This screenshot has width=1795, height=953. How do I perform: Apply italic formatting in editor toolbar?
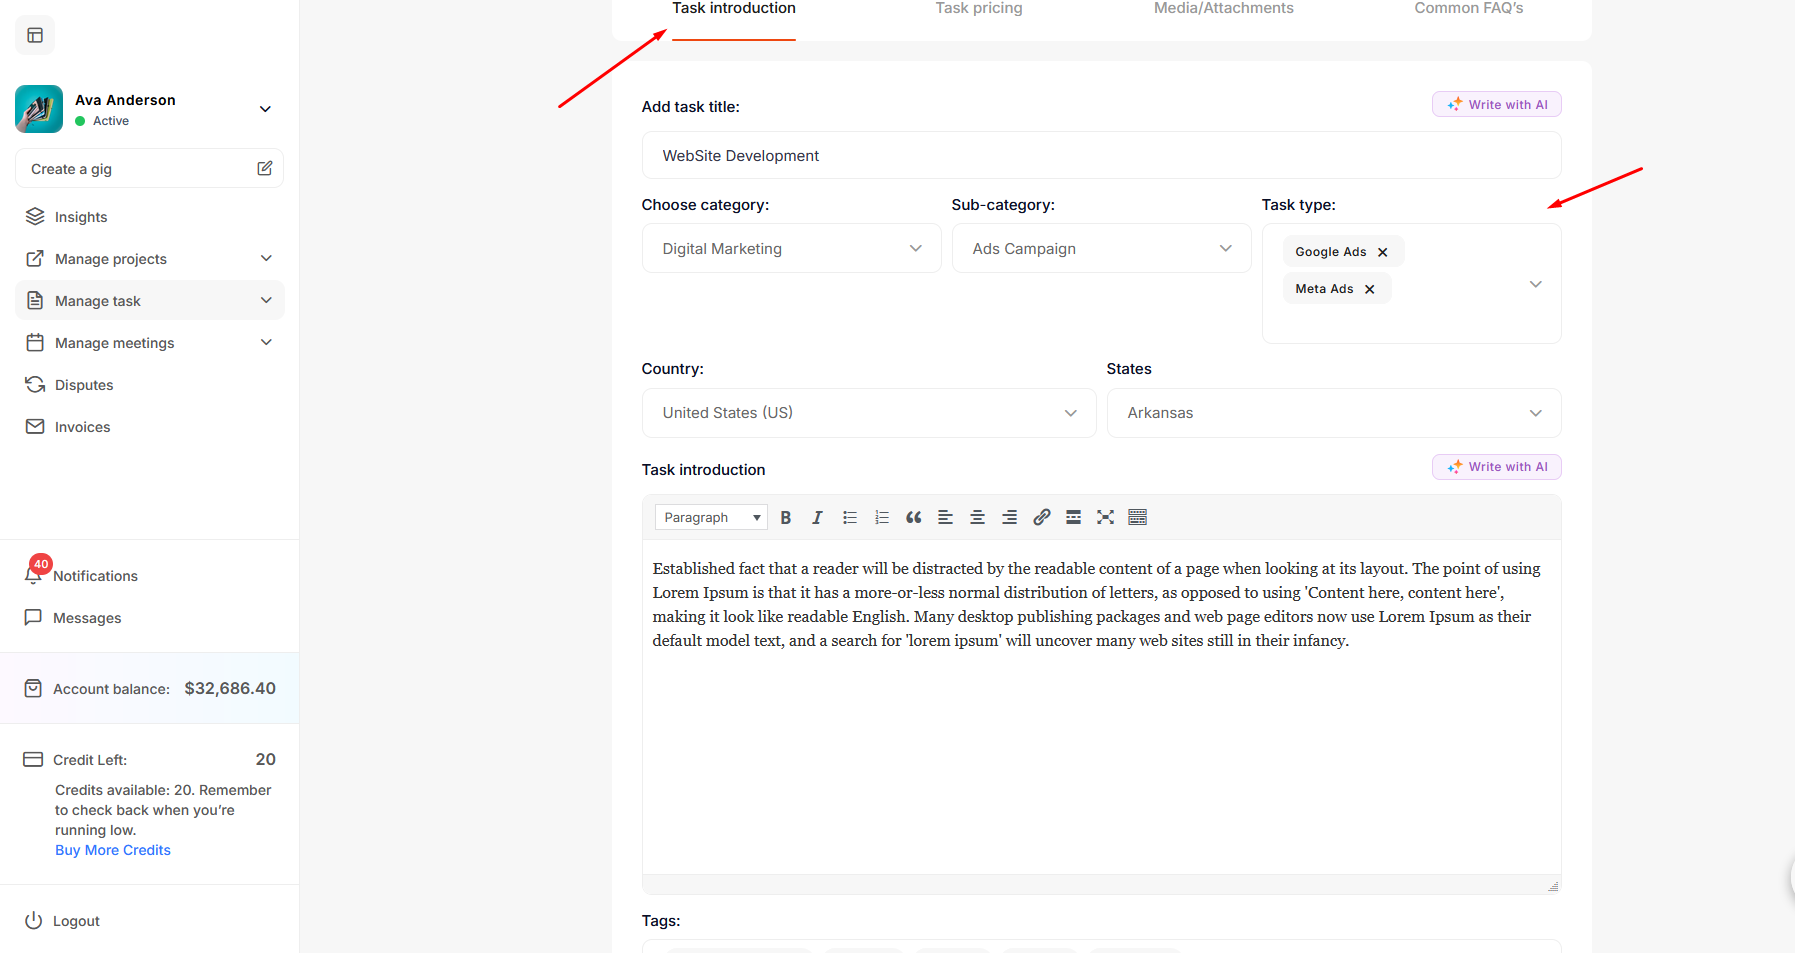(x=817, y=517)
